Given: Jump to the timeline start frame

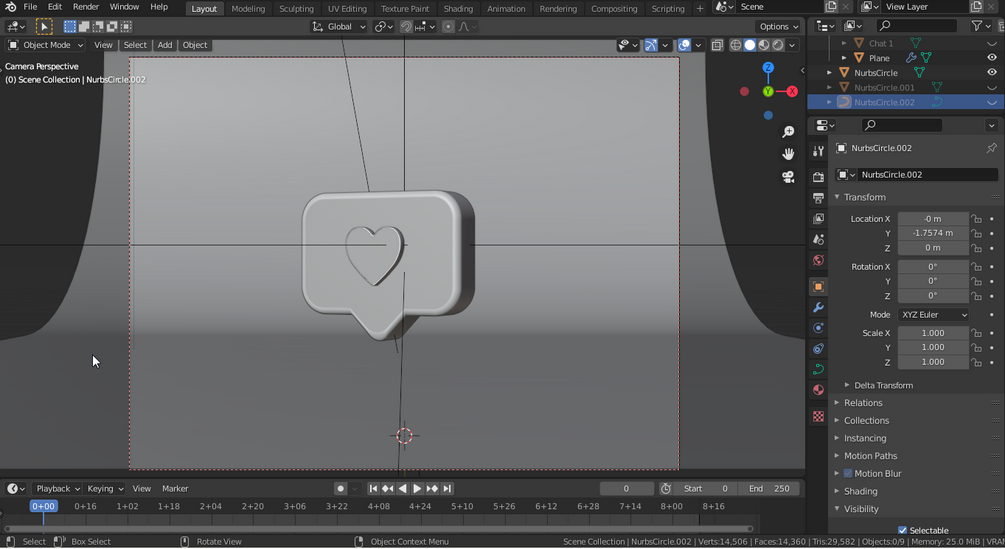Looking at the screenshot, I should pyautogui.click(x=373, y=489).
